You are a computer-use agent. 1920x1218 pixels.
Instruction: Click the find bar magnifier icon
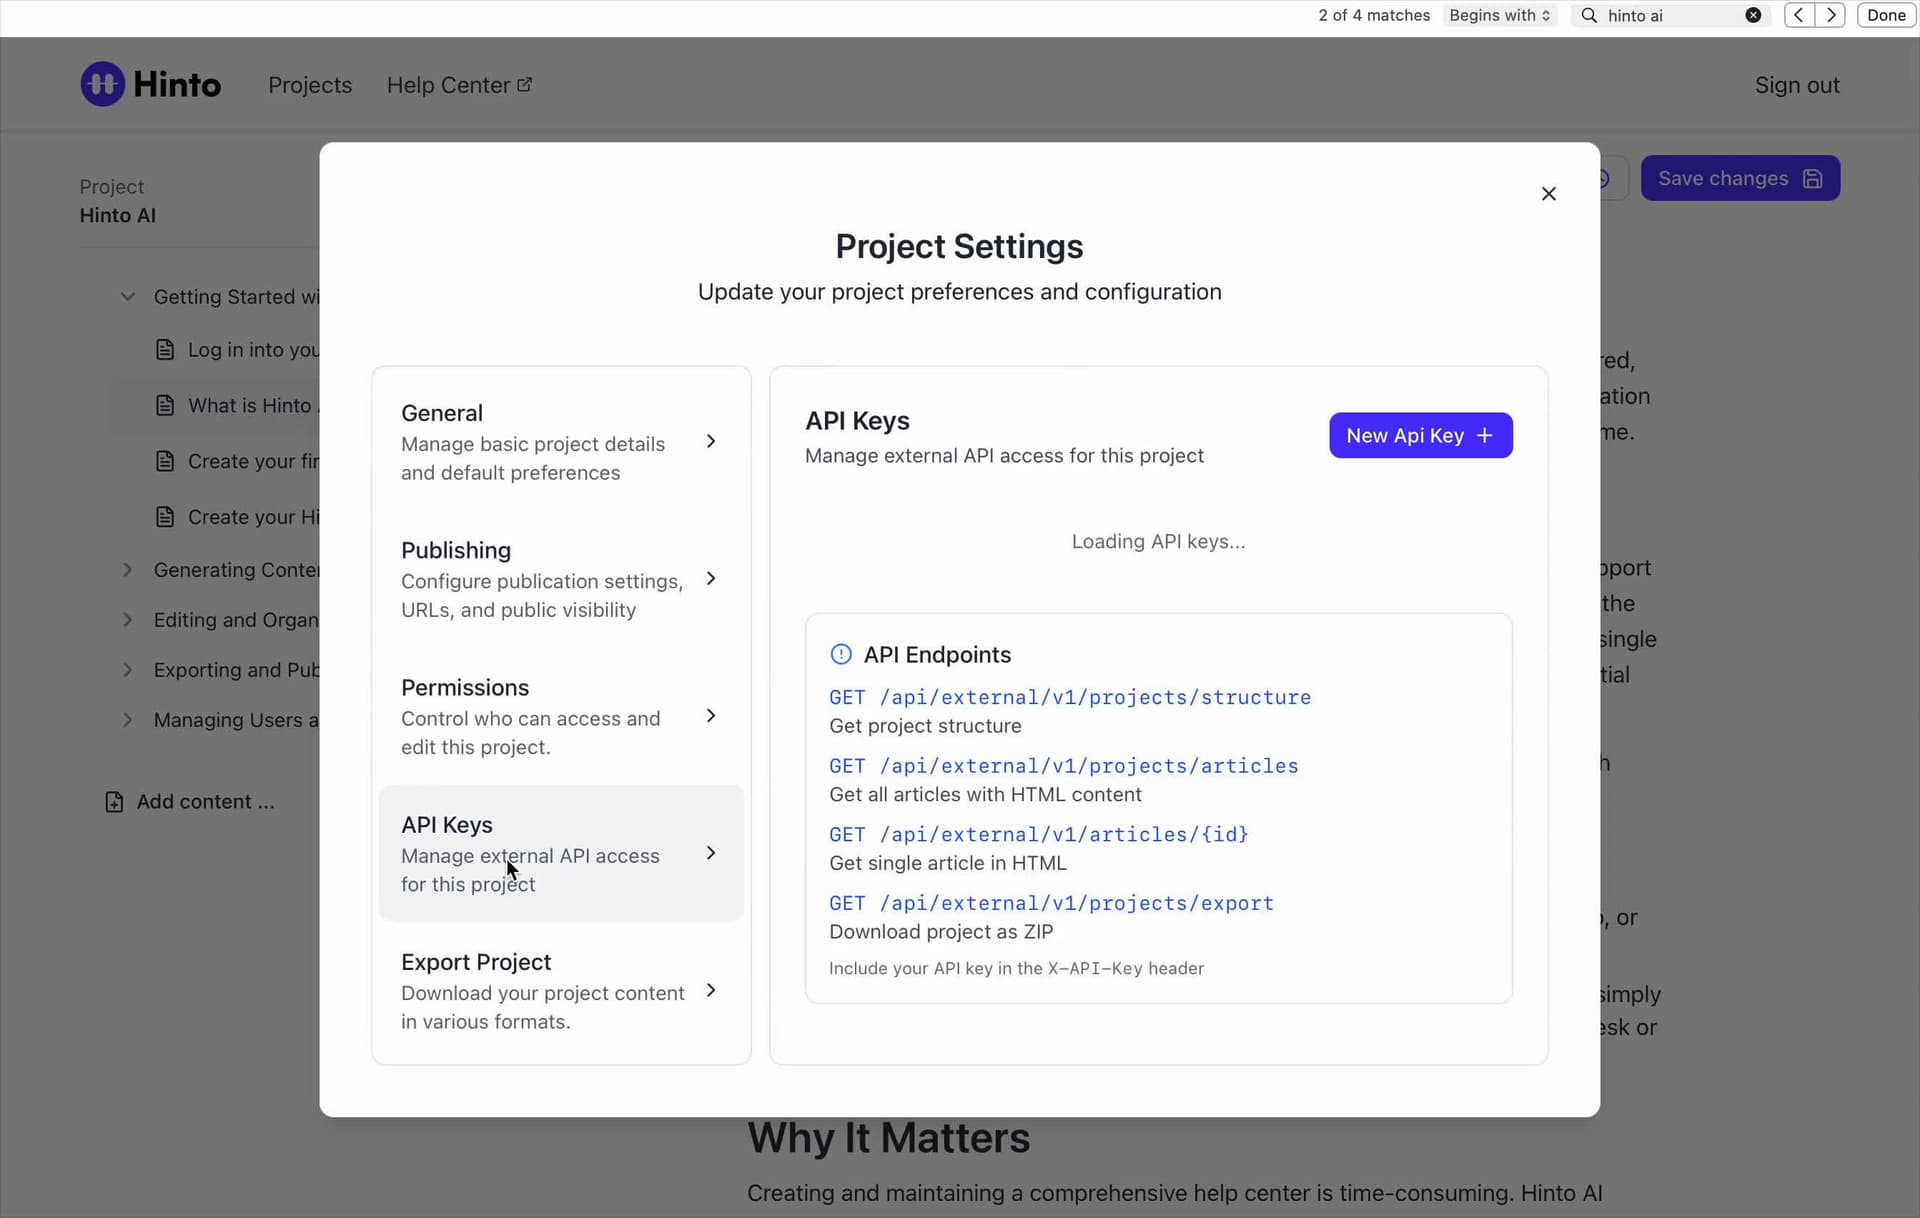point(1589,15)
